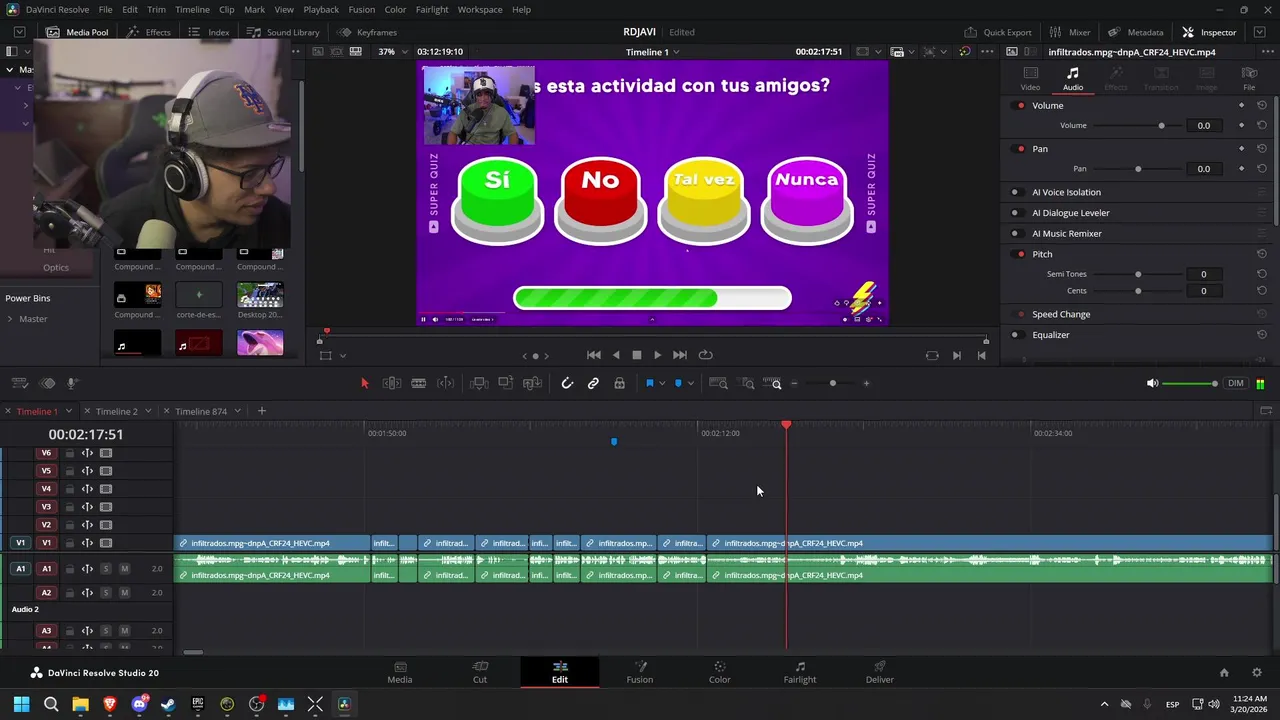
Task: Reset the Pitch section with its reset icon
Action: [x=1262, y=254]
